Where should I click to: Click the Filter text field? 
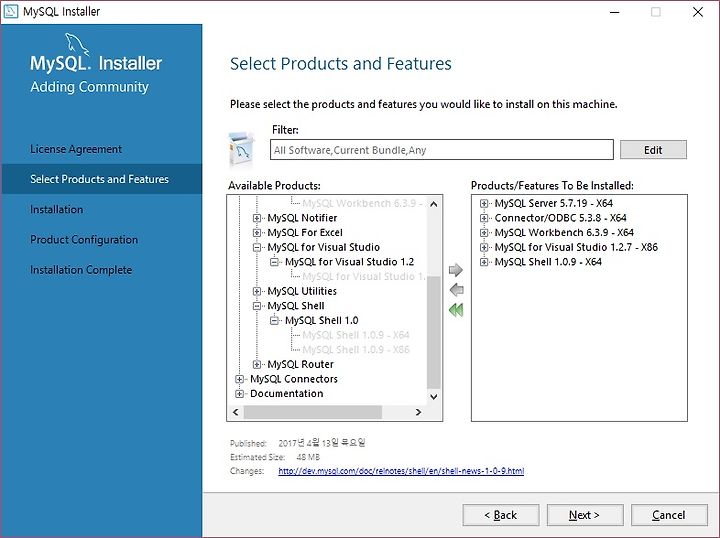click(441, 150)
